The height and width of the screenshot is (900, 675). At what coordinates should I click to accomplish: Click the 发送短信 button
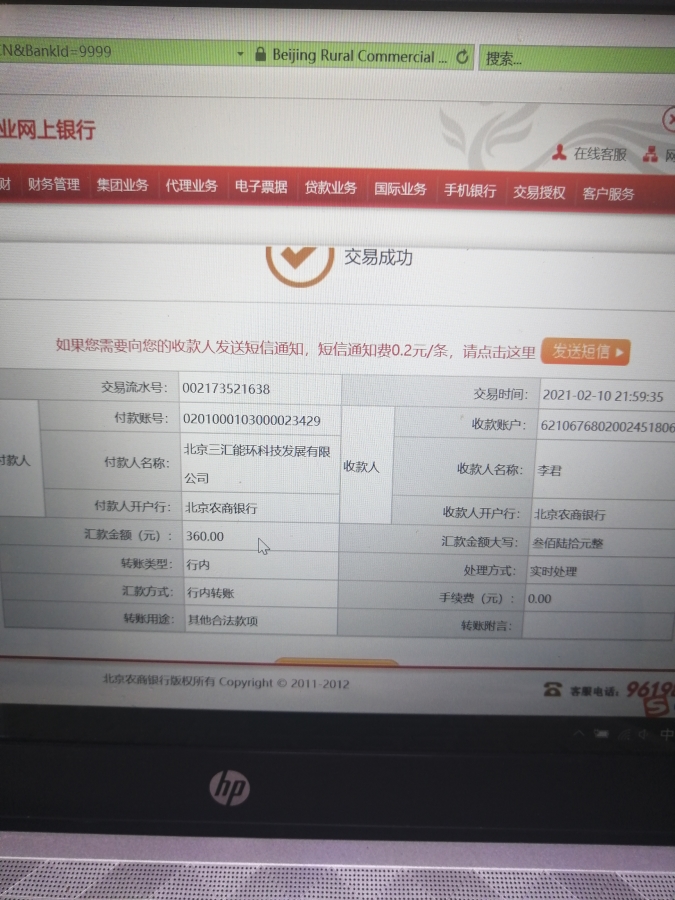click(585, 351)
